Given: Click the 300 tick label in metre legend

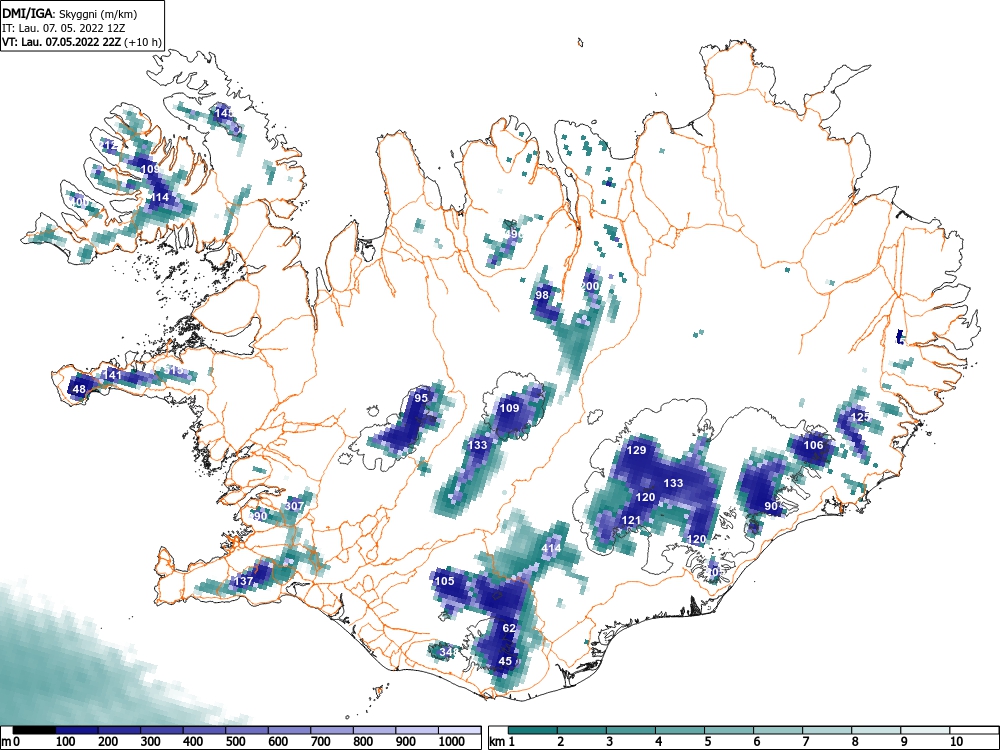Looking at the screenshot, I should tap(151, 742).
